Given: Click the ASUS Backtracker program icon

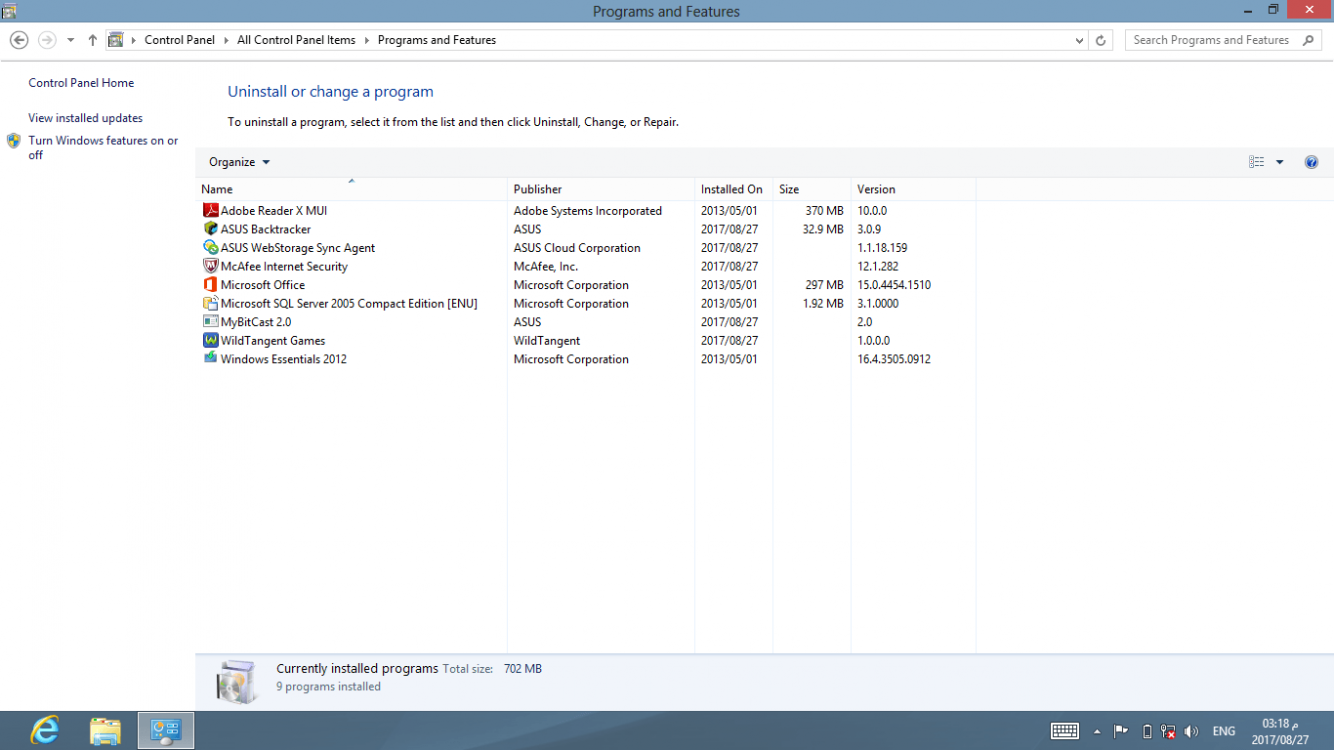Looking at the screenshot, I should (x=210, y=229).
